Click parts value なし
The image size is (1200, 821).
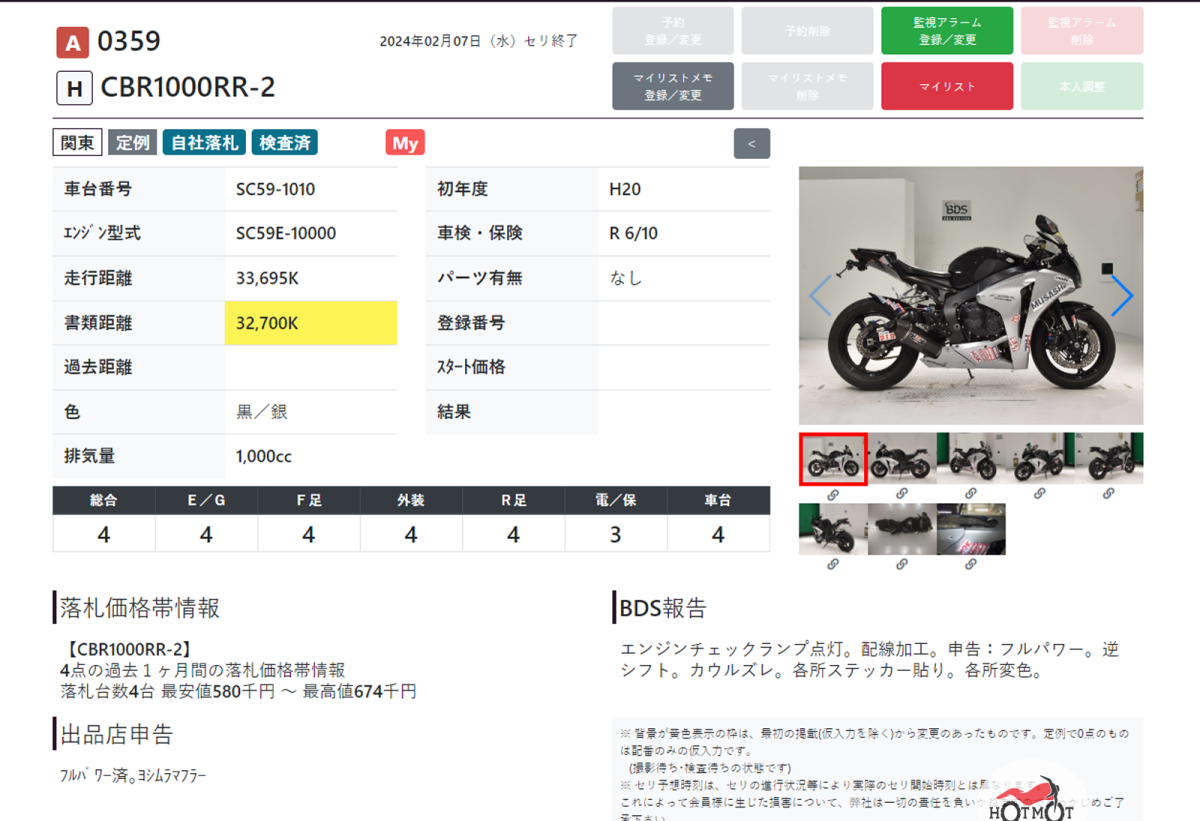626,278
